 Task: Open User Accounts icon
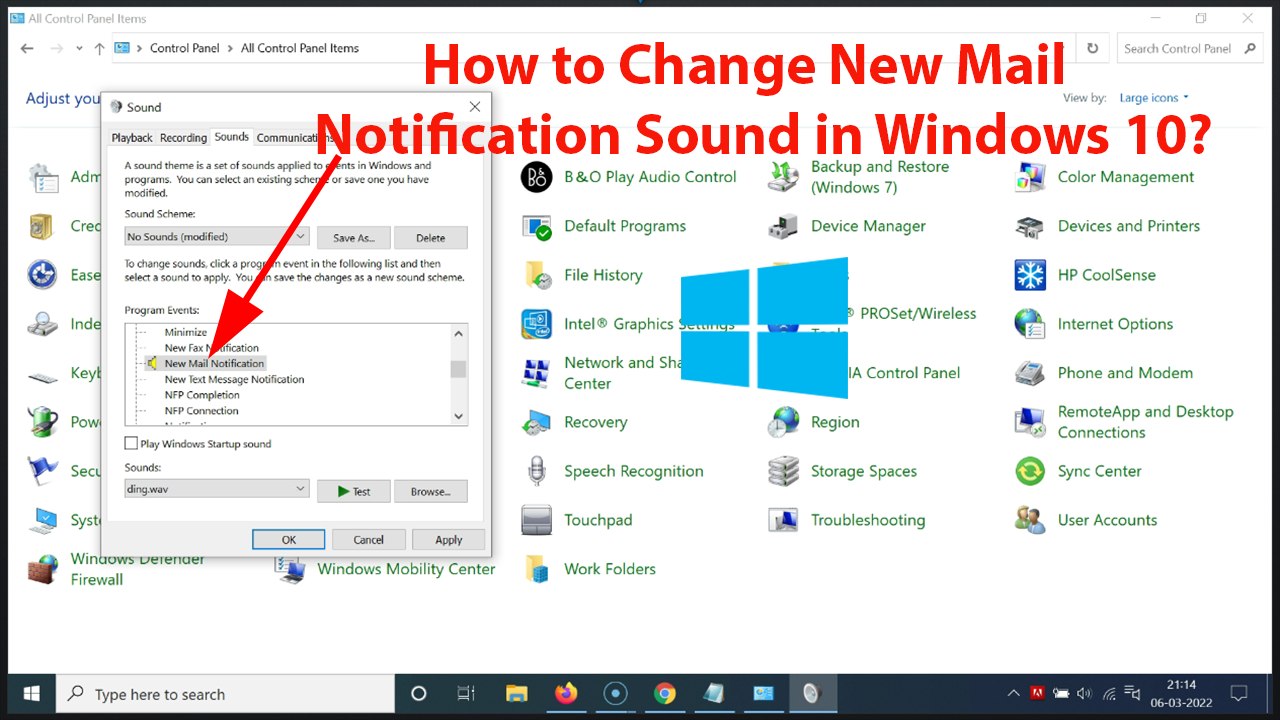tap(1030, 520)
